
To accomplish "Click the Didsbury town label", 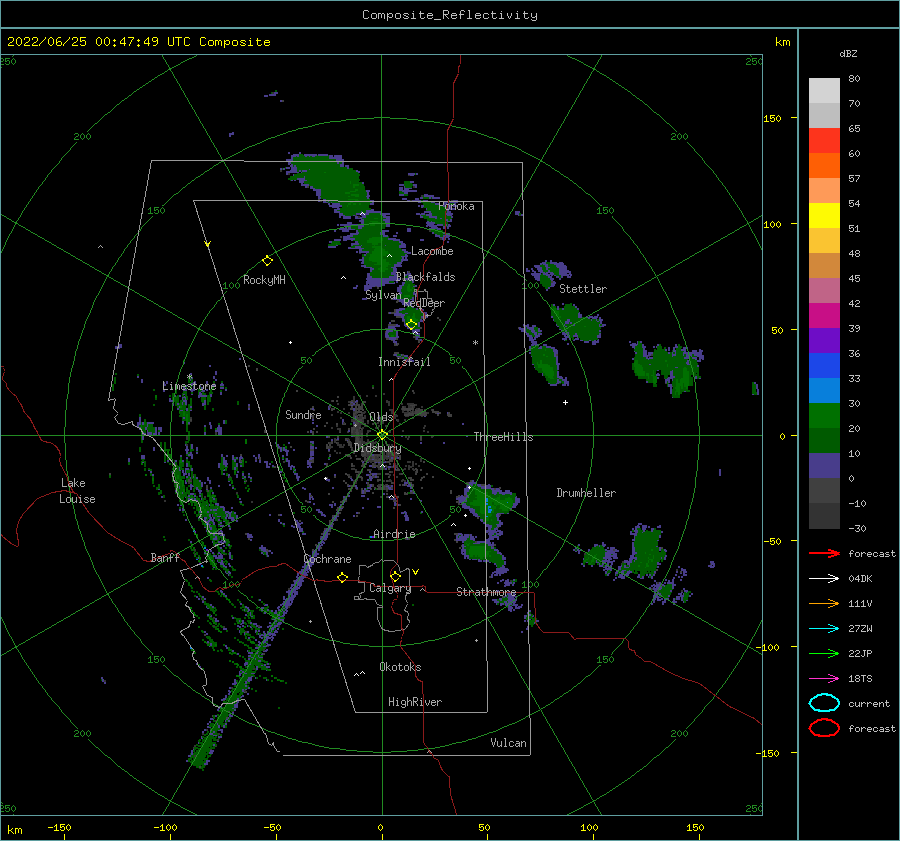I will [x=377, y=448].
